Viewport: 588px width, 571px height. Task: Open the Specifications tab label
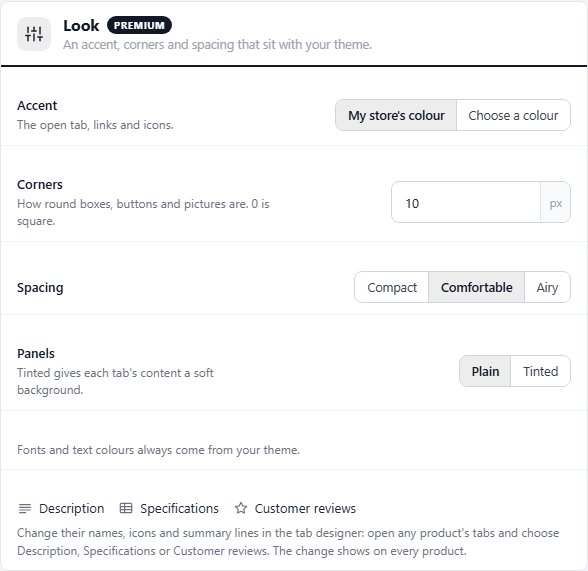[179, 508]
